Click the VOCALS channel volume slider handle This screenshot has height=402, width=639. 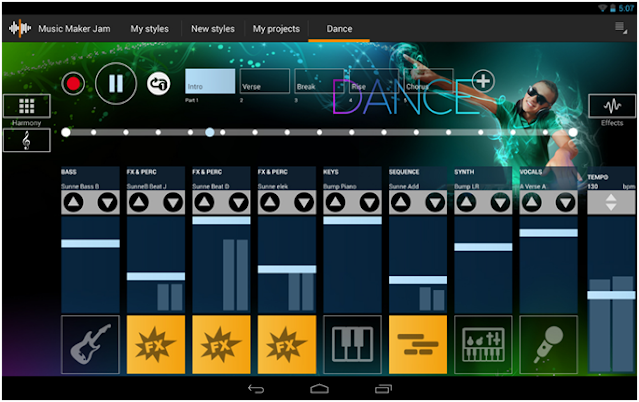click(x=549, y=233)
